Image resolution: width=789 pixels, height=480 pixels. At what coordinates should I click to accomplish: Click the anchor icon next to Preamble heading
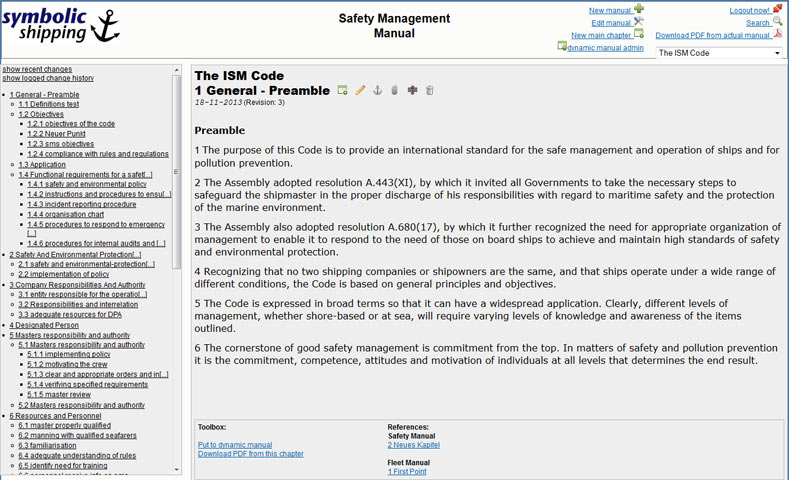pyautogui.click(x=377, y=91)
